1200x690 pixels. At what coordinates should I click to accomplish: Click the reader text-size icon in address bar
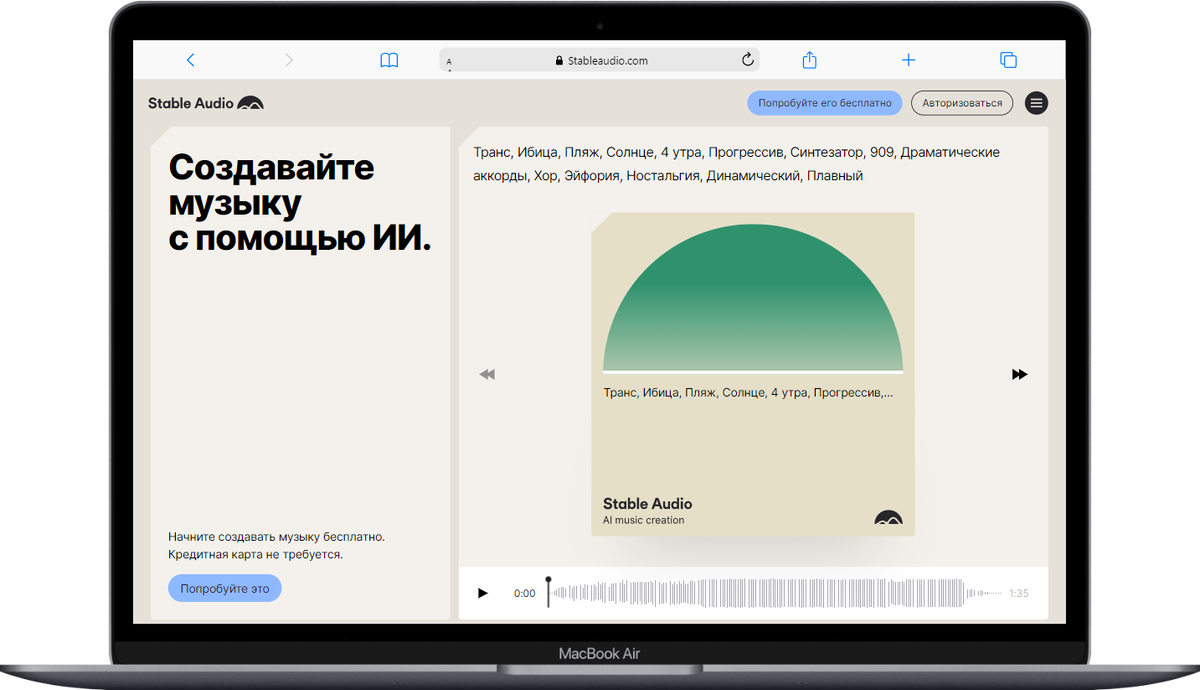click(x=449, y=62)
